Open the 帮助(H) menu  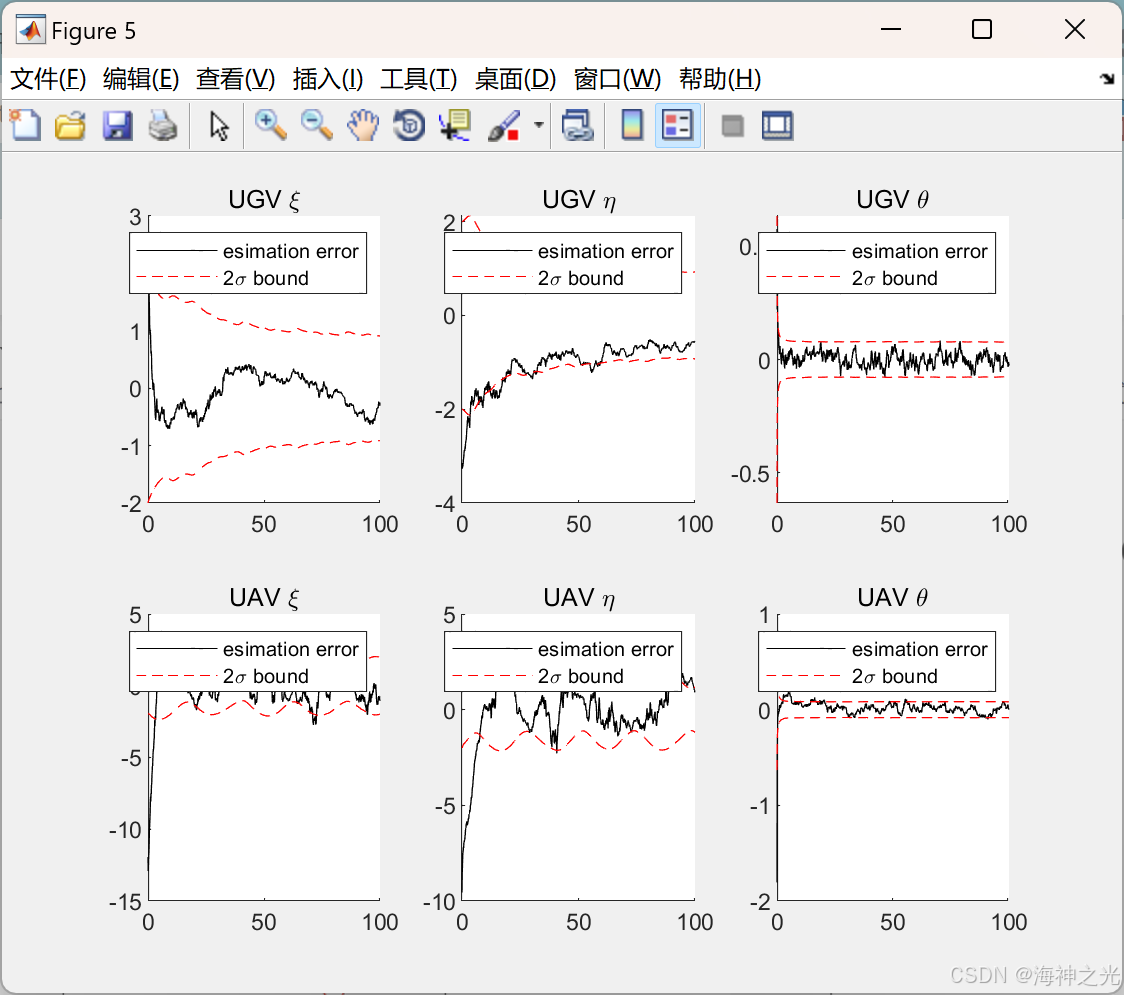[720, 79]
